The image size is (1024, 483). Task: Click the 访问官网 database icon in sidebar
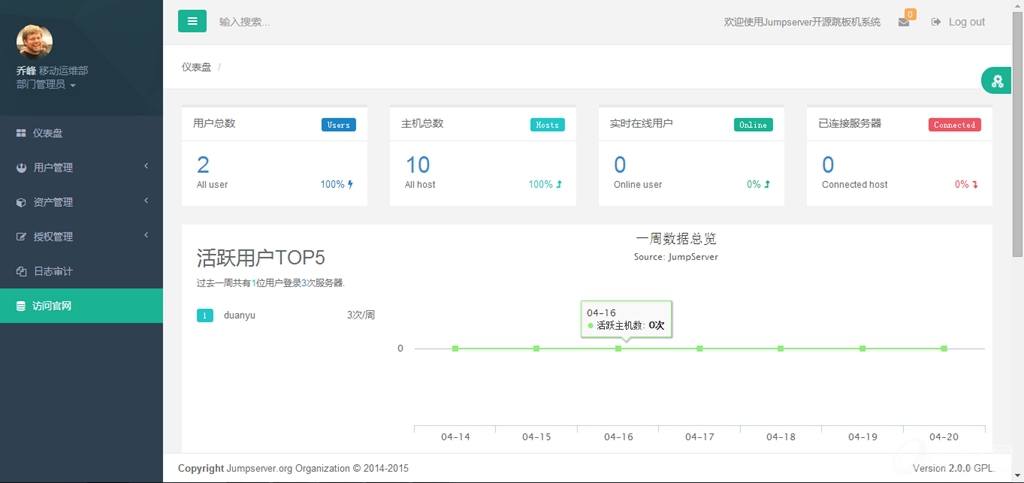tap(21, 306)
